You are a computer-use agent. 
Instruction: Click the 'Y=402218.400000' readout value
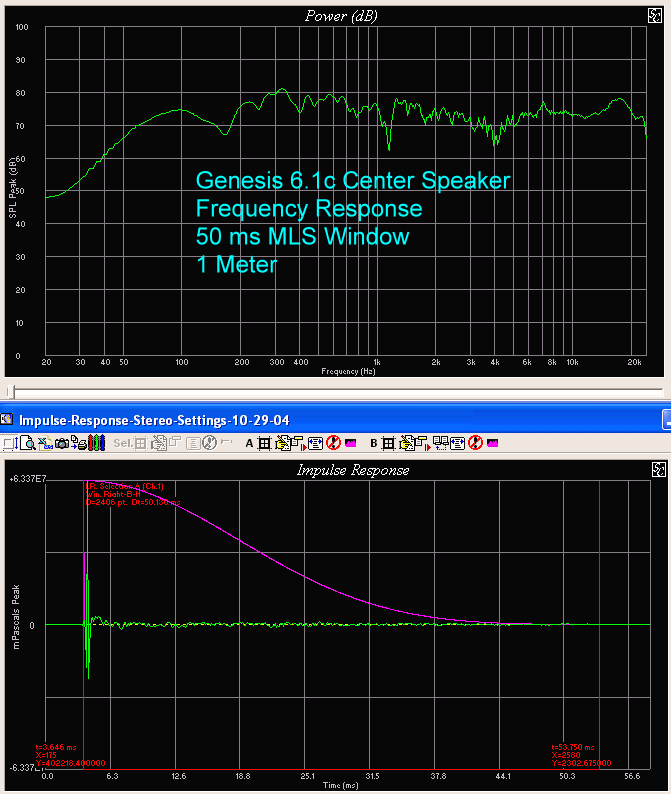(x=70, y=763)
